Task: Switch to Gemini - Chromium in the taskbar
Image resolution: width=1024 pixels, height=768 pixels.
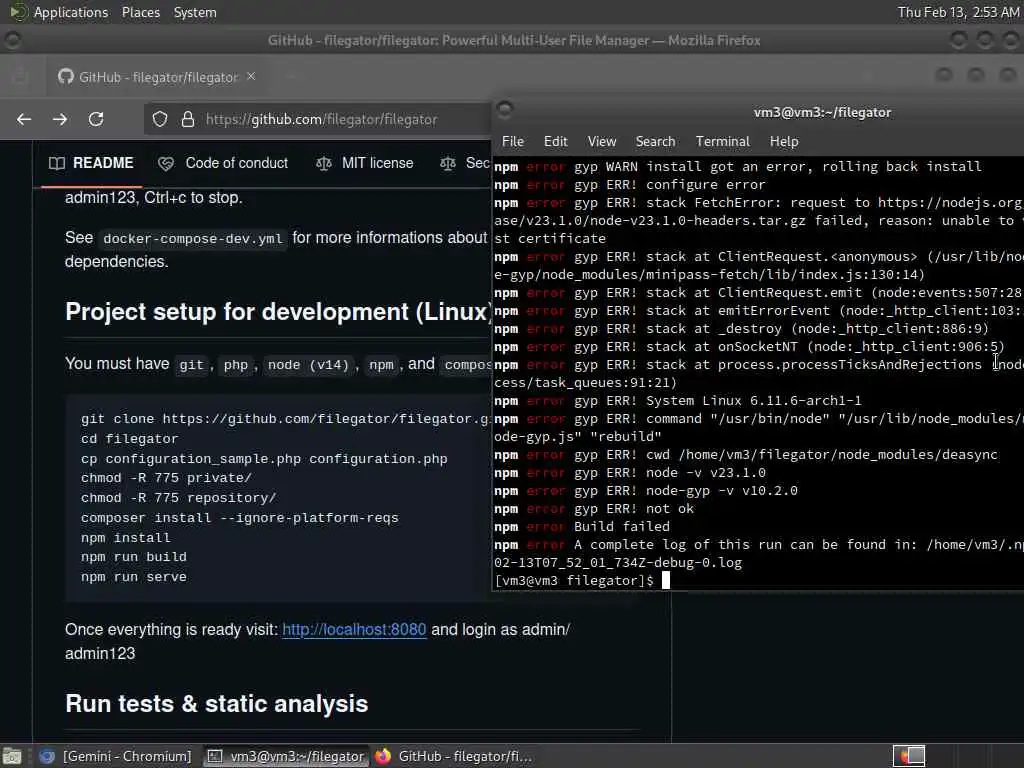Action: (116, 756)
